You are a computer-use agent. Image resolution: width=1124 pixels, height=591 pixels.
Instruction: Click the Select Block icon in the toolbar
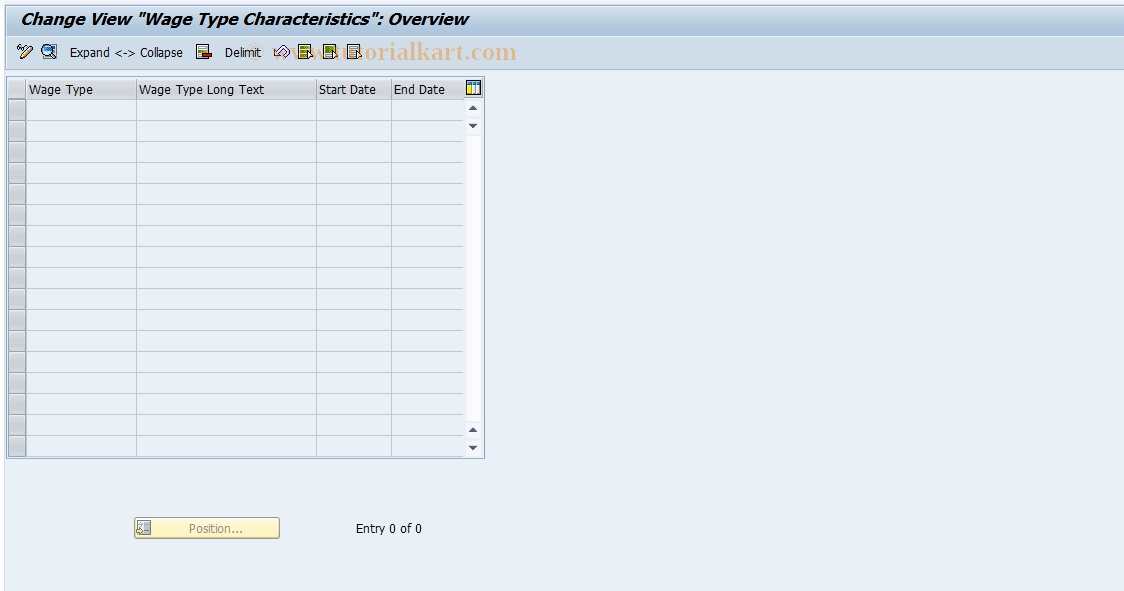330,52
